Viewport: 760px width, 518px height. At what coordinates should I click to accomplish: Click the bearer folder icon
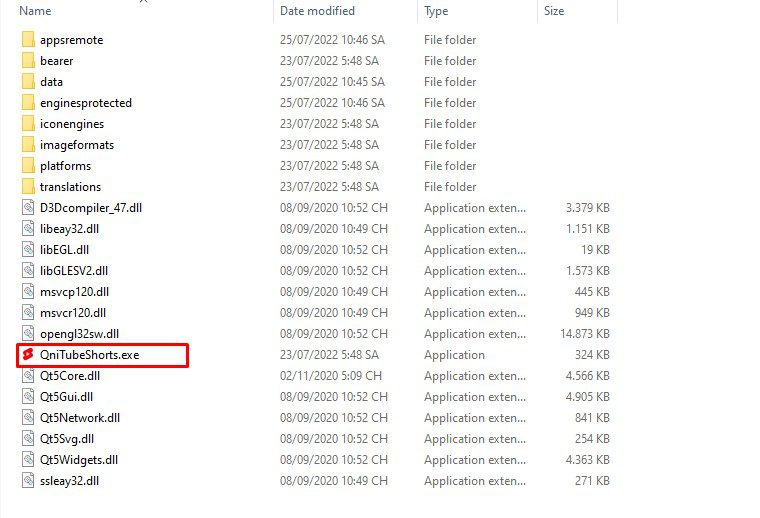click(x=28, y=61)
